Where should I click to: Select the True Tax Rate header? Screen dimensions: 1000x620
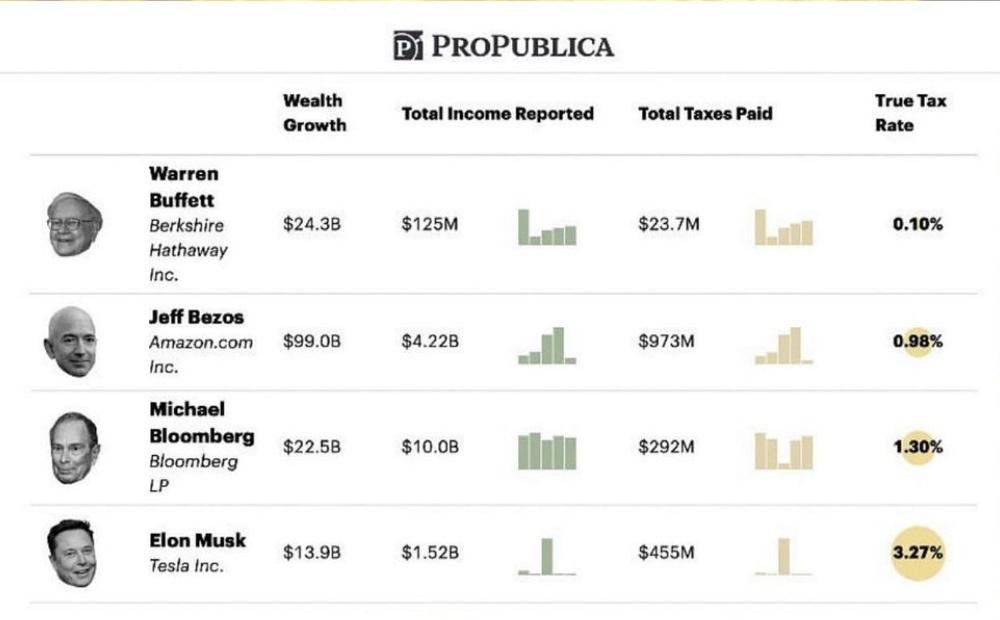pos(910,113)
